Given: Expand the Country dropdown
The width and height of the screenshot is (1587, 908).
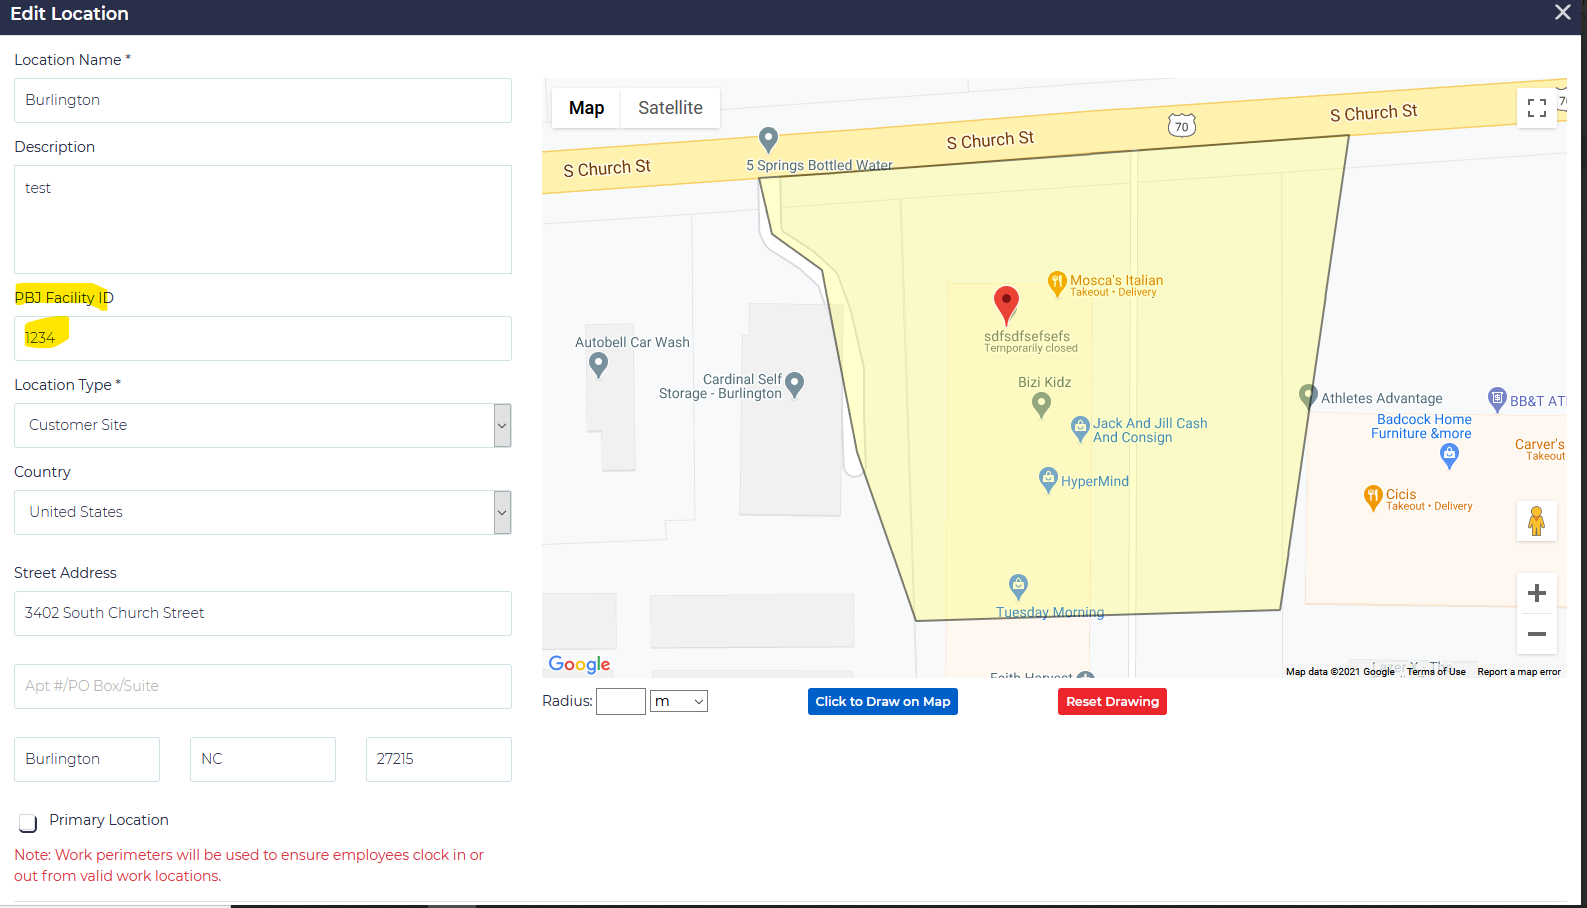Looking at the screenshot, I should tap(262, 512).
